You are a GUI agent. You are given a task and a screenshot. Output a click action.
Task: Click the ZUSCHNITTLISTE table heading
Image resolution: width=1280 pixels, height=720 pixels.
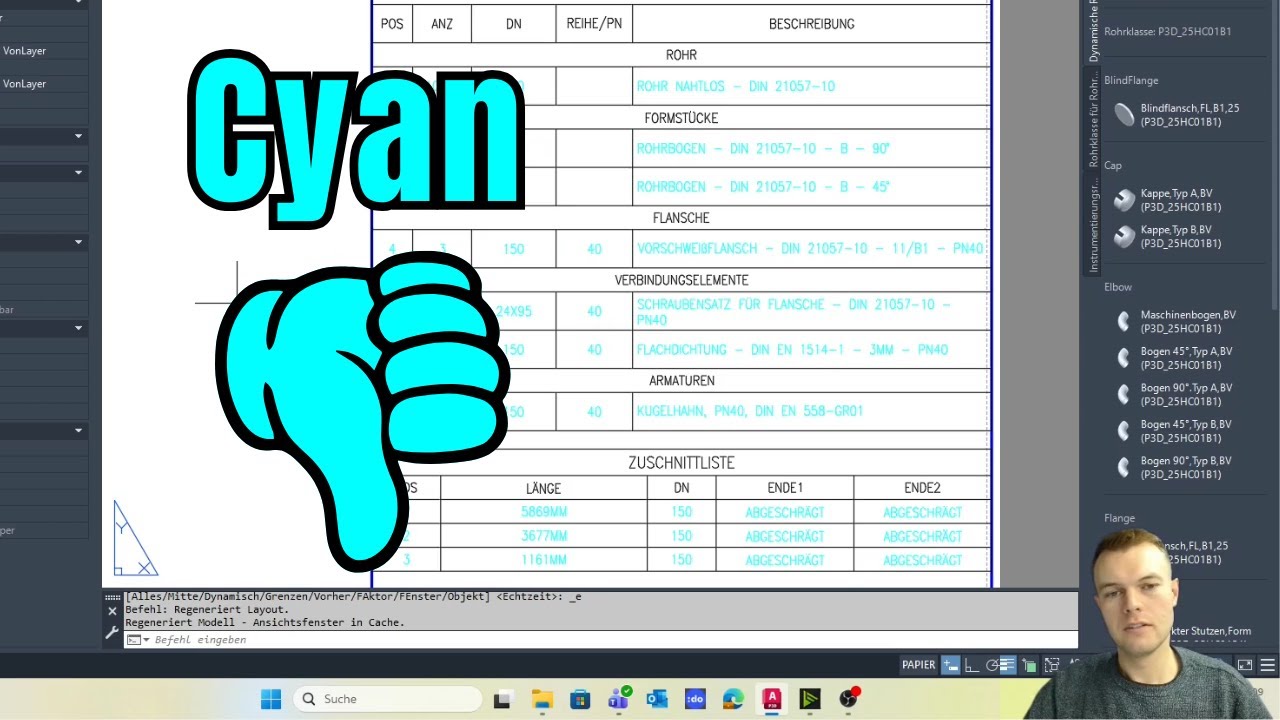pos(681,463)
